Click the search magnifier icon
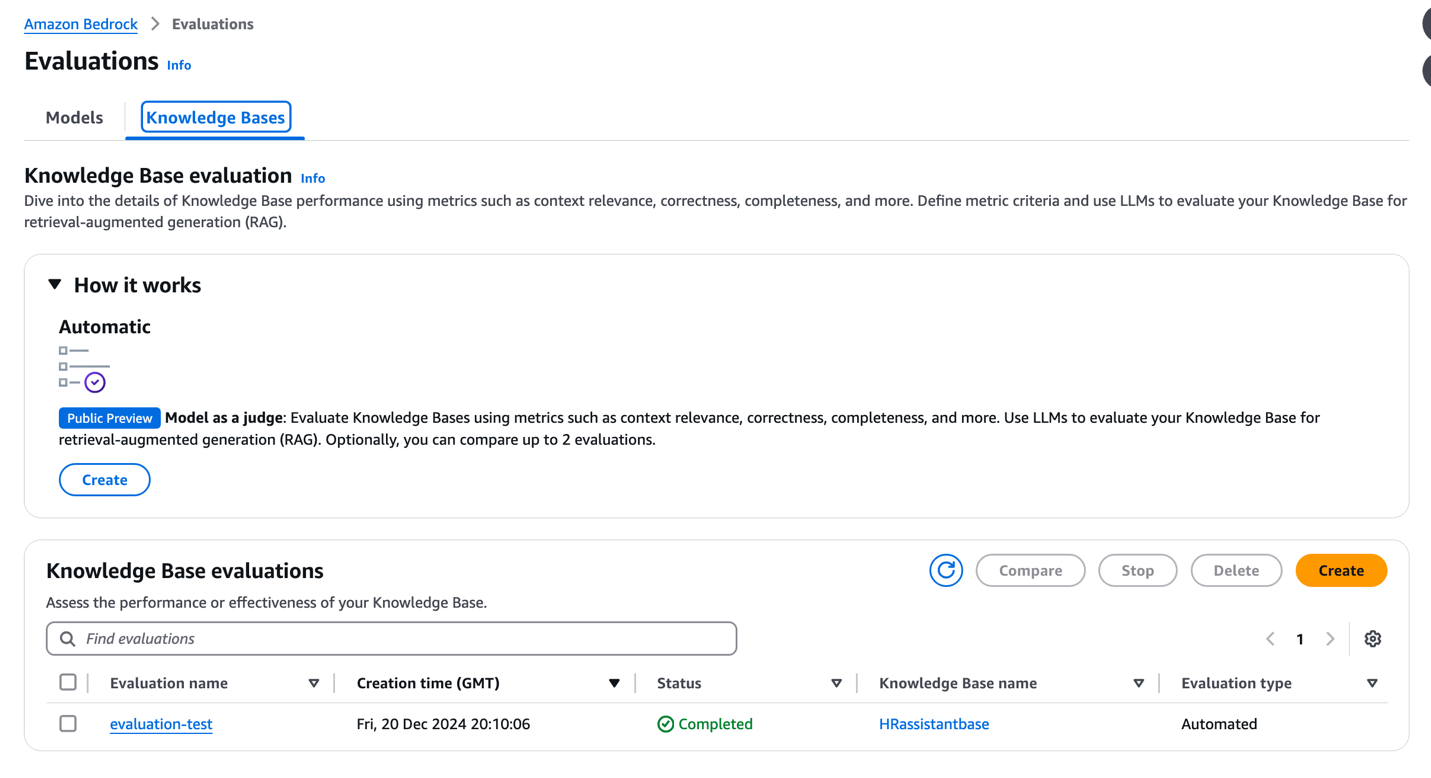 (x=67, y=639)
